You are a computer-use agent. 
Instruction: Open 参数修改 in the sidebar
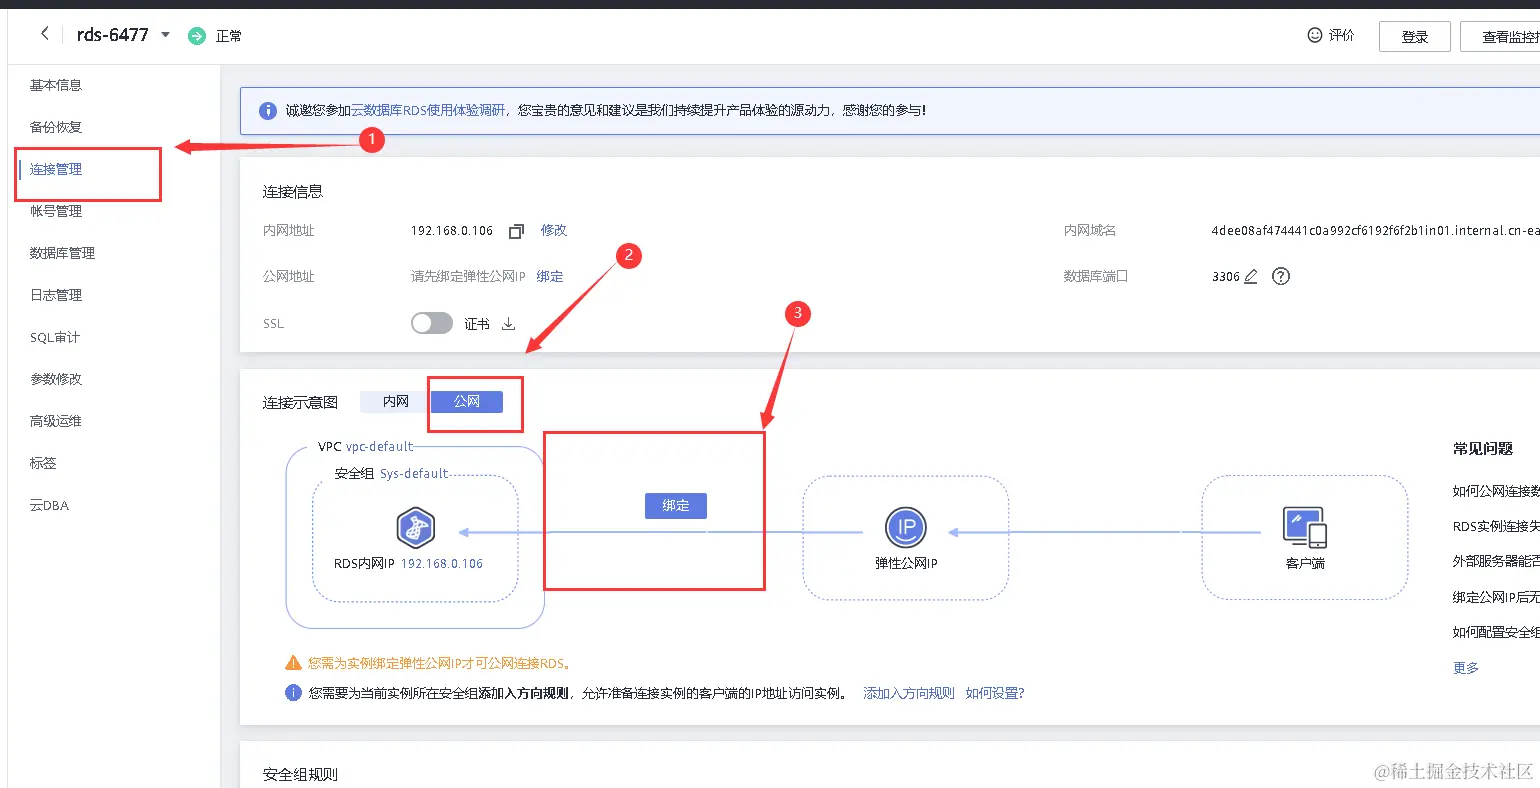[x=56, y=379]
